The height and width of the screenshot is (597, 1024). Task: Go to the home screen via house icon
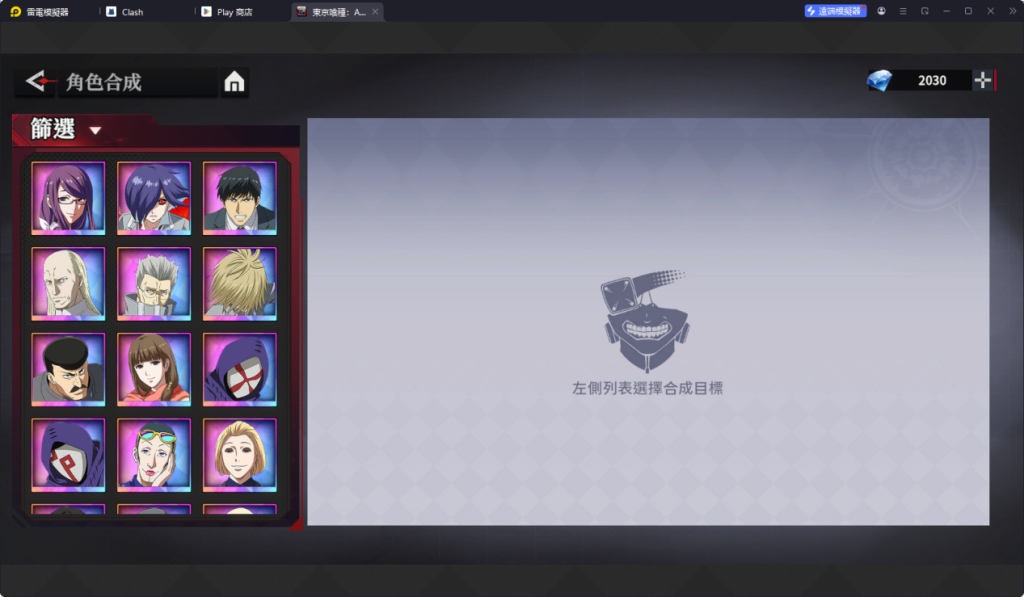(234, 83)
